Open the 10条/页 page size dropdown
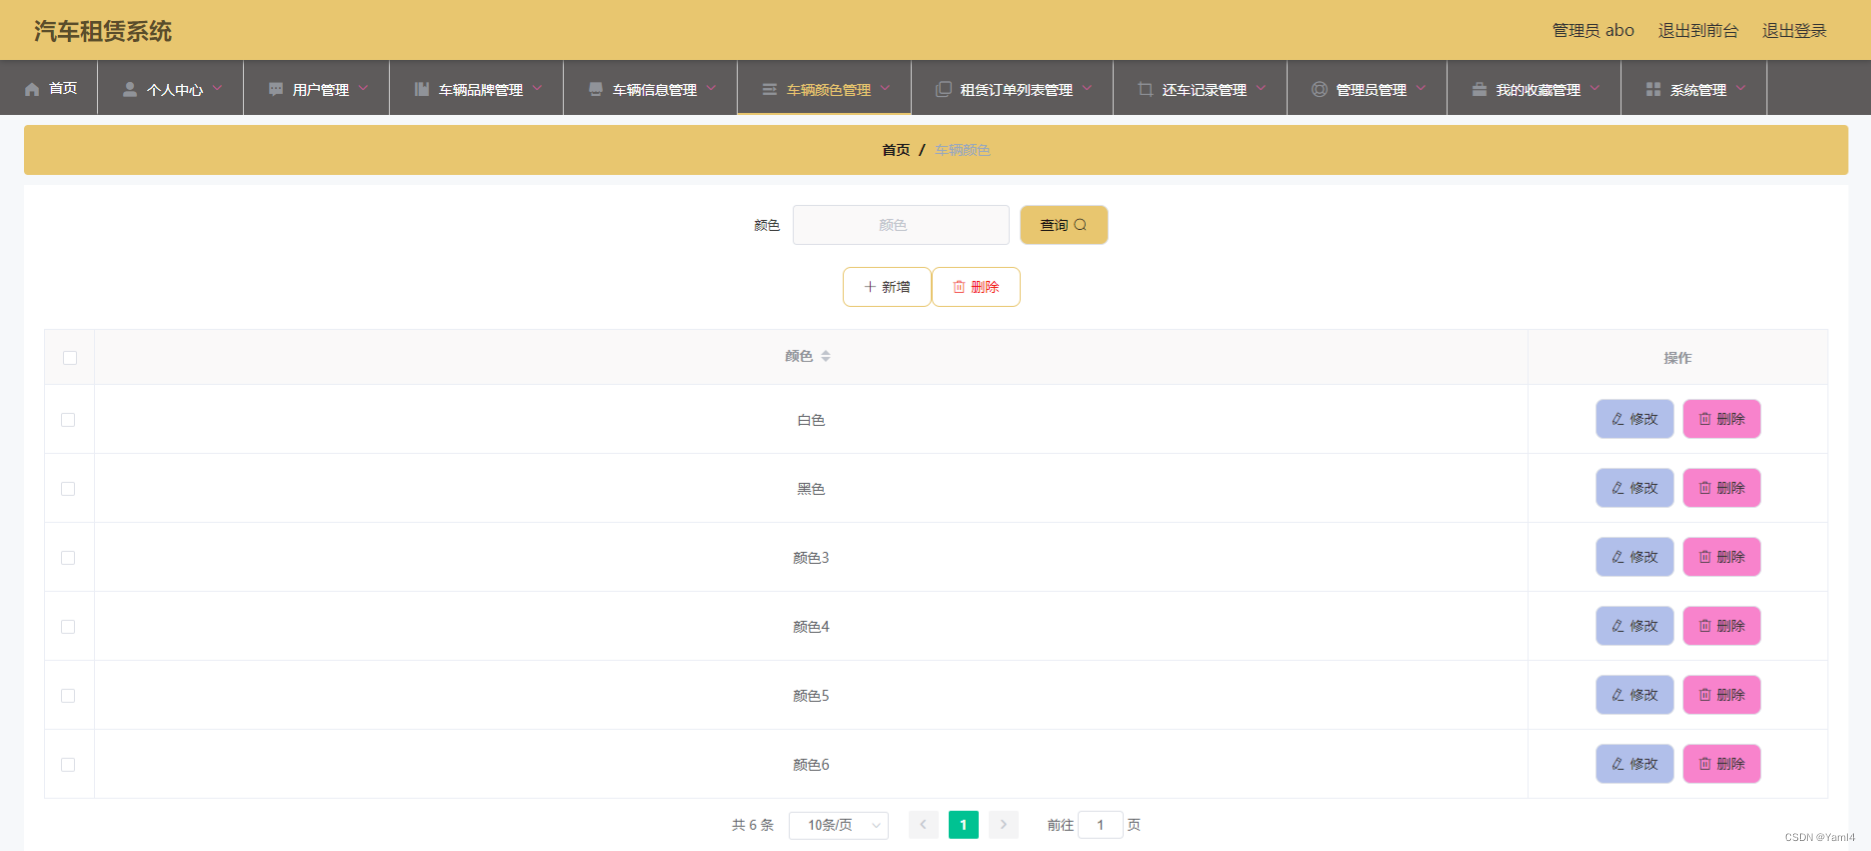The image size is (1871, 851). pyautogui.click(x=838, y=825)
